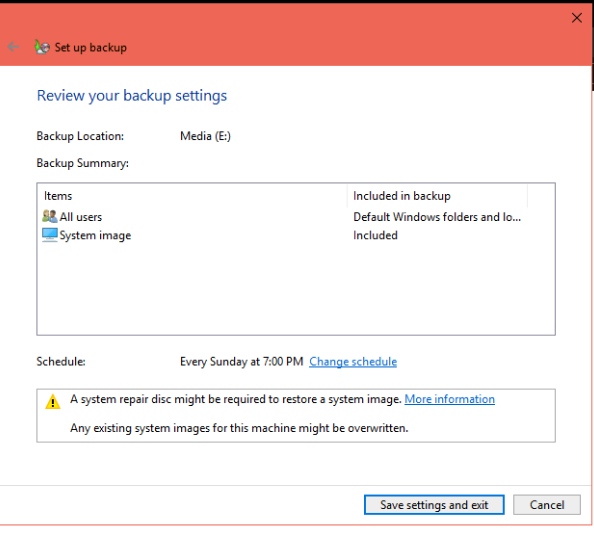594x537 pixels.
Task: Select the System image row label
Action: (x=95, y=236)
